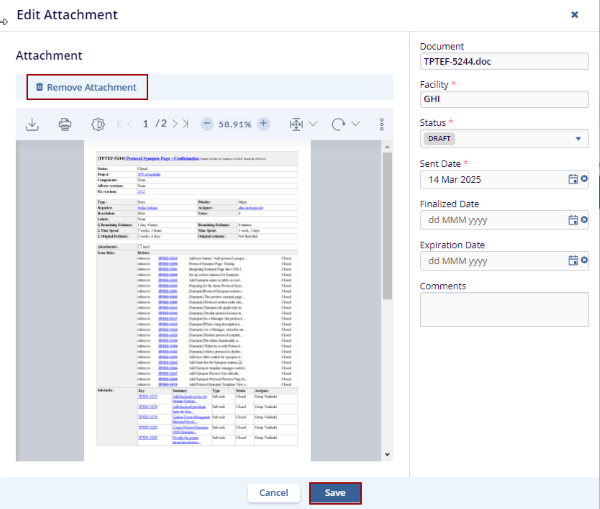600x509 pixels.
Task: Open the rotate options dropdown
Action: [346, 124]
